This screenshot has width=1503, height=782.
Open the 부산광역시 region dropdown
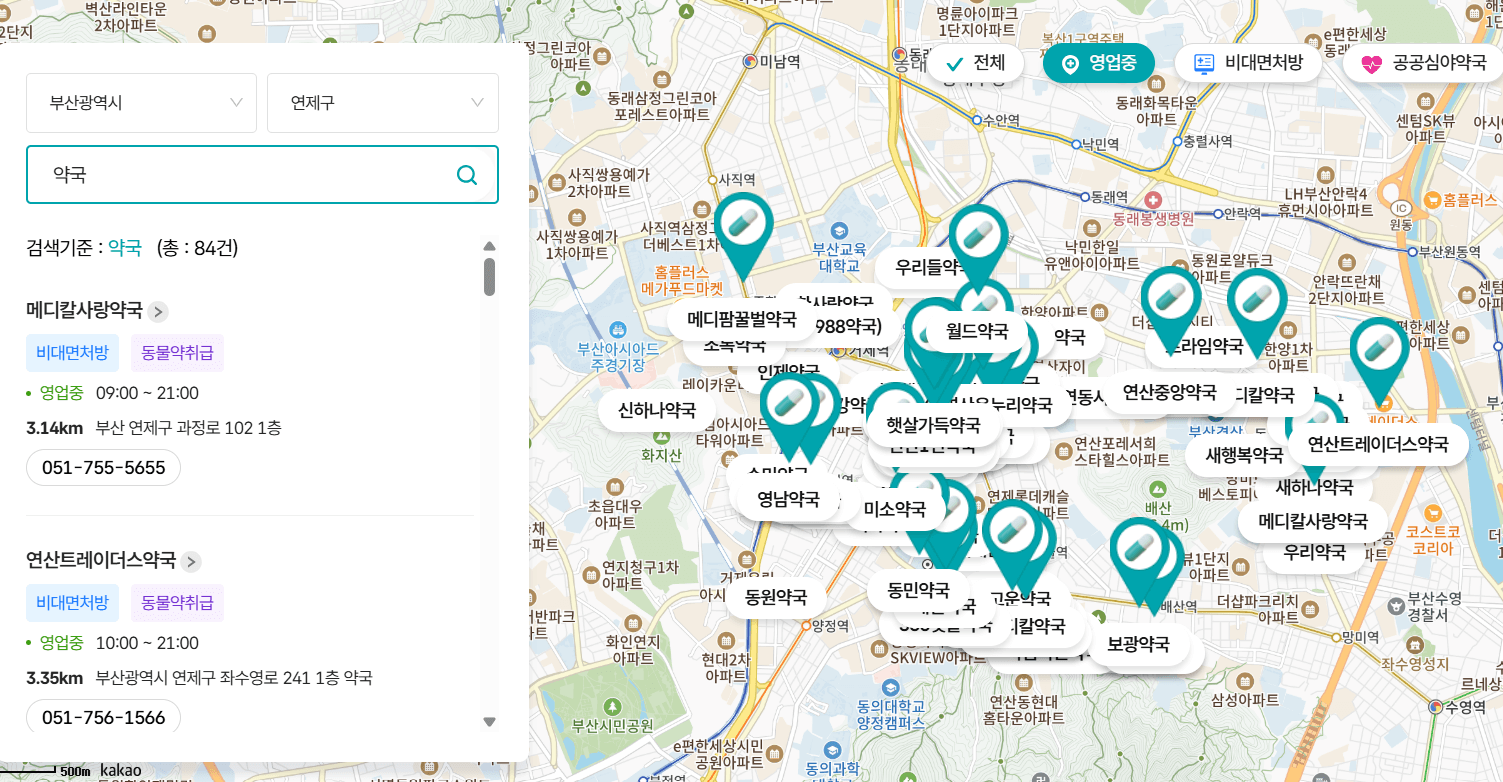click(x=141, y=102)
